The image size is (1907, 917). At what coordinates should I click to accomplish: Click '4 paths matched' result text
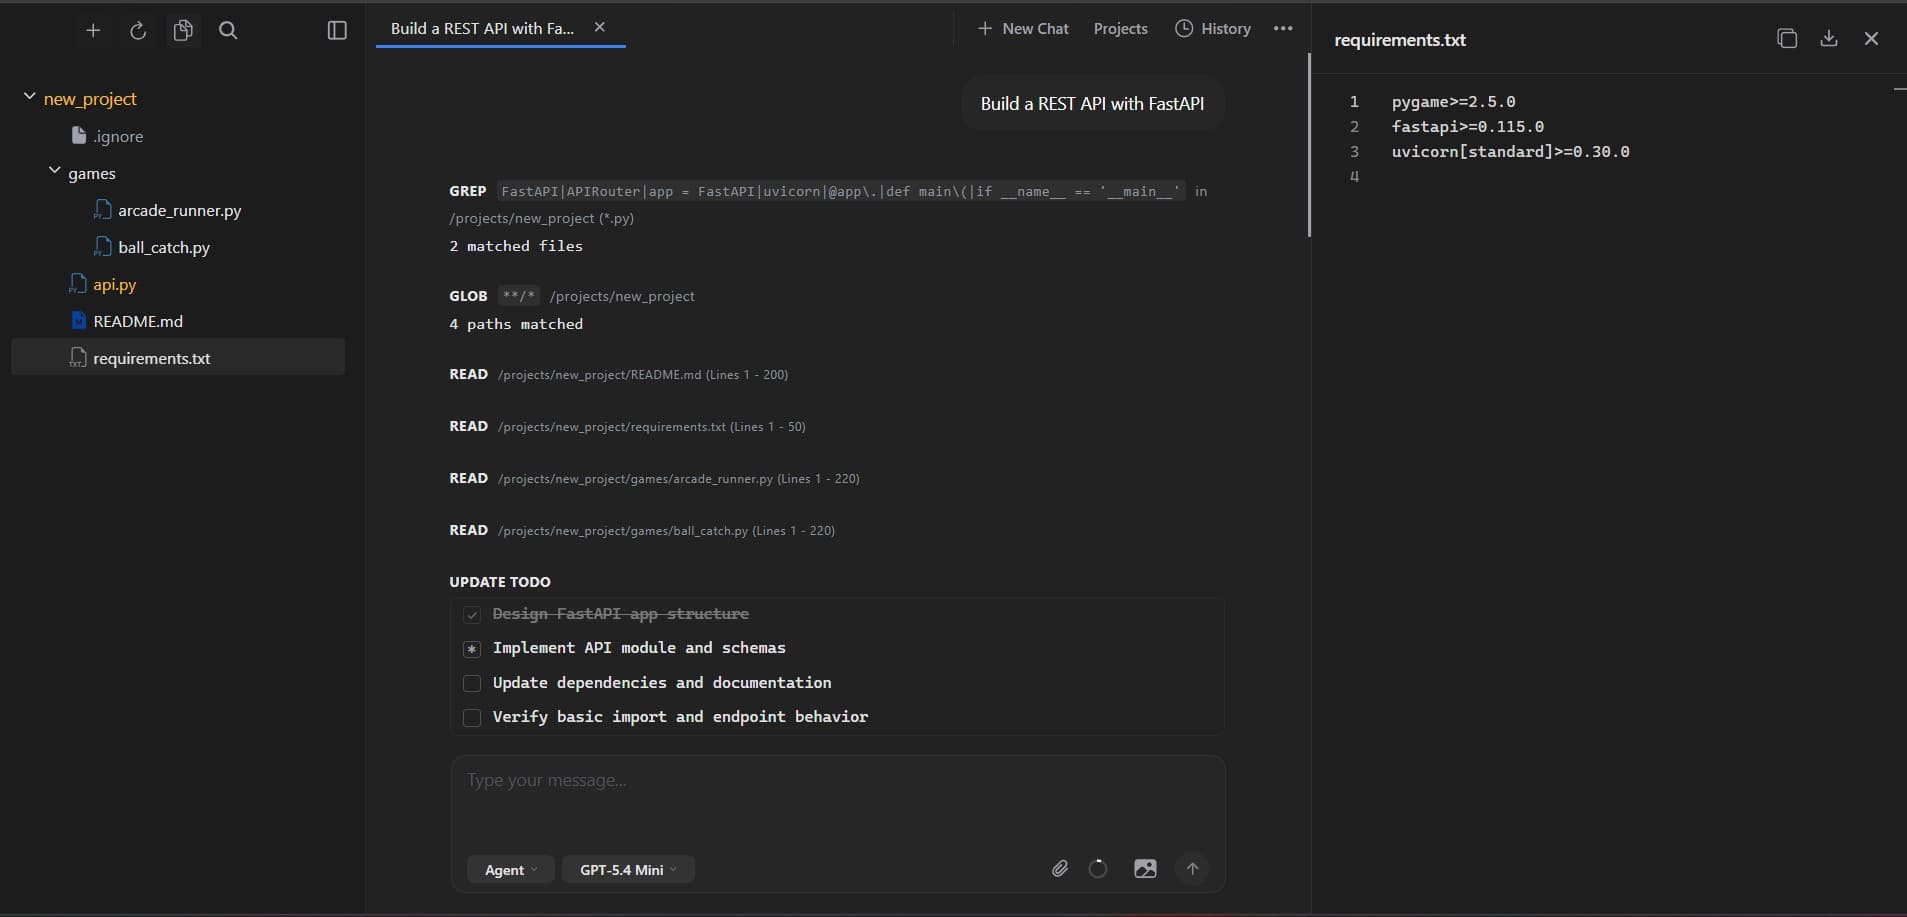click(516, 324)
